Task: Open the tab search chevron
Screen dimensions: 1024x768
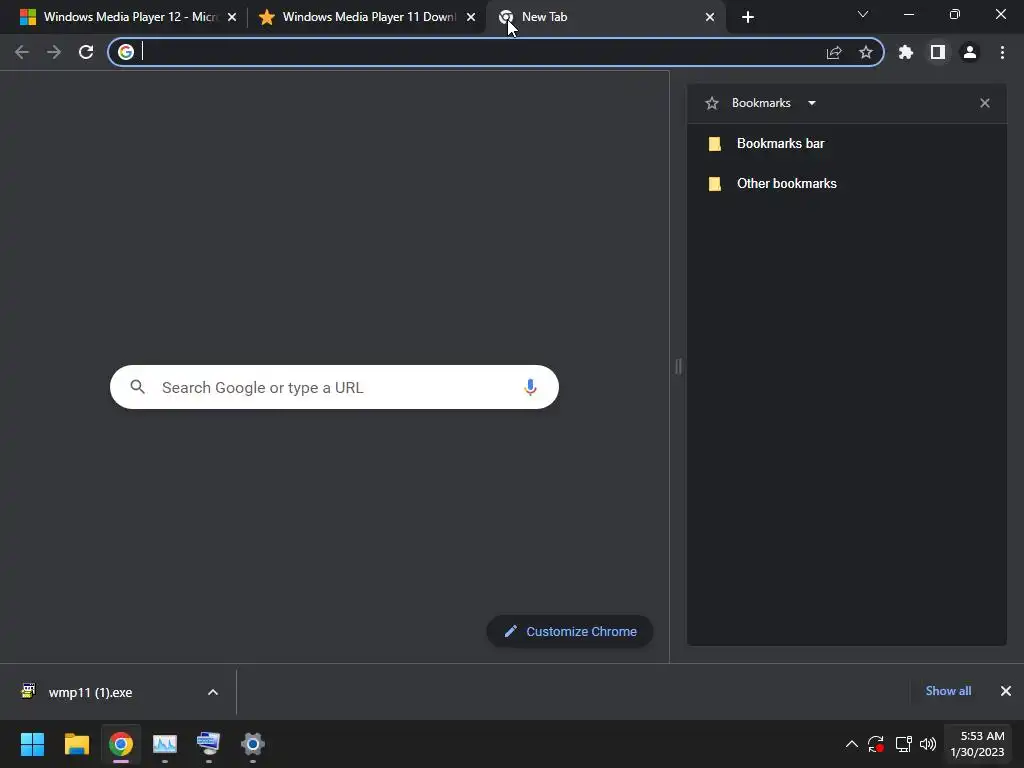Action: [863, 14]
